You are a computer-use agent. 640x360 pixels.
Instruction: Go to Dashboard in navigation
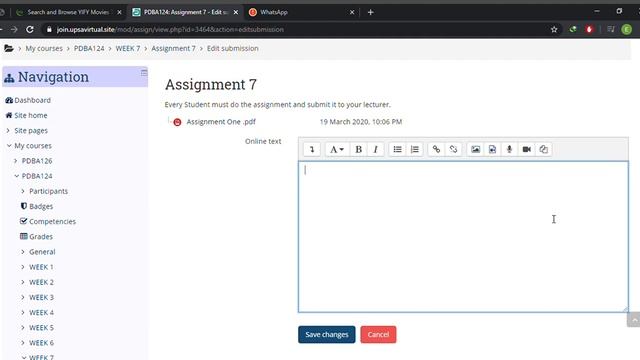(32, 100)
